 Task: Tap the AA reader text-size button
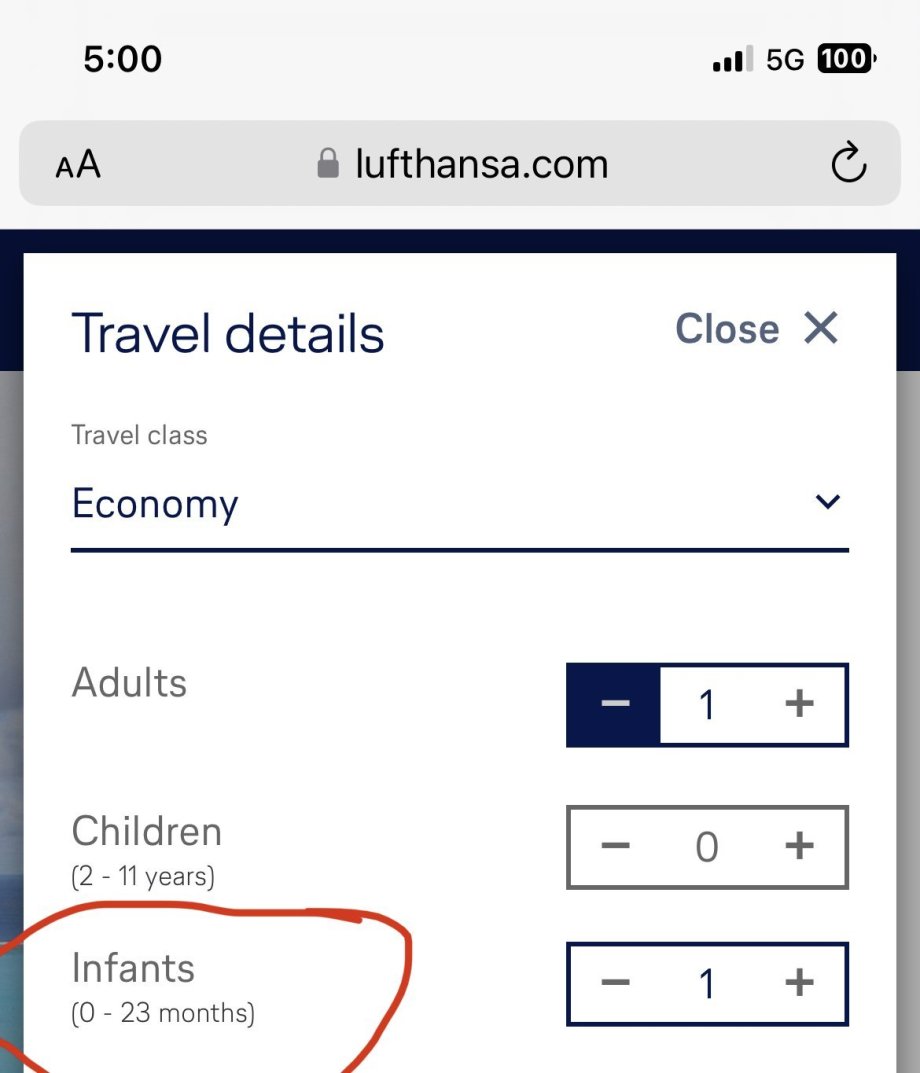[x=78, y=164]
